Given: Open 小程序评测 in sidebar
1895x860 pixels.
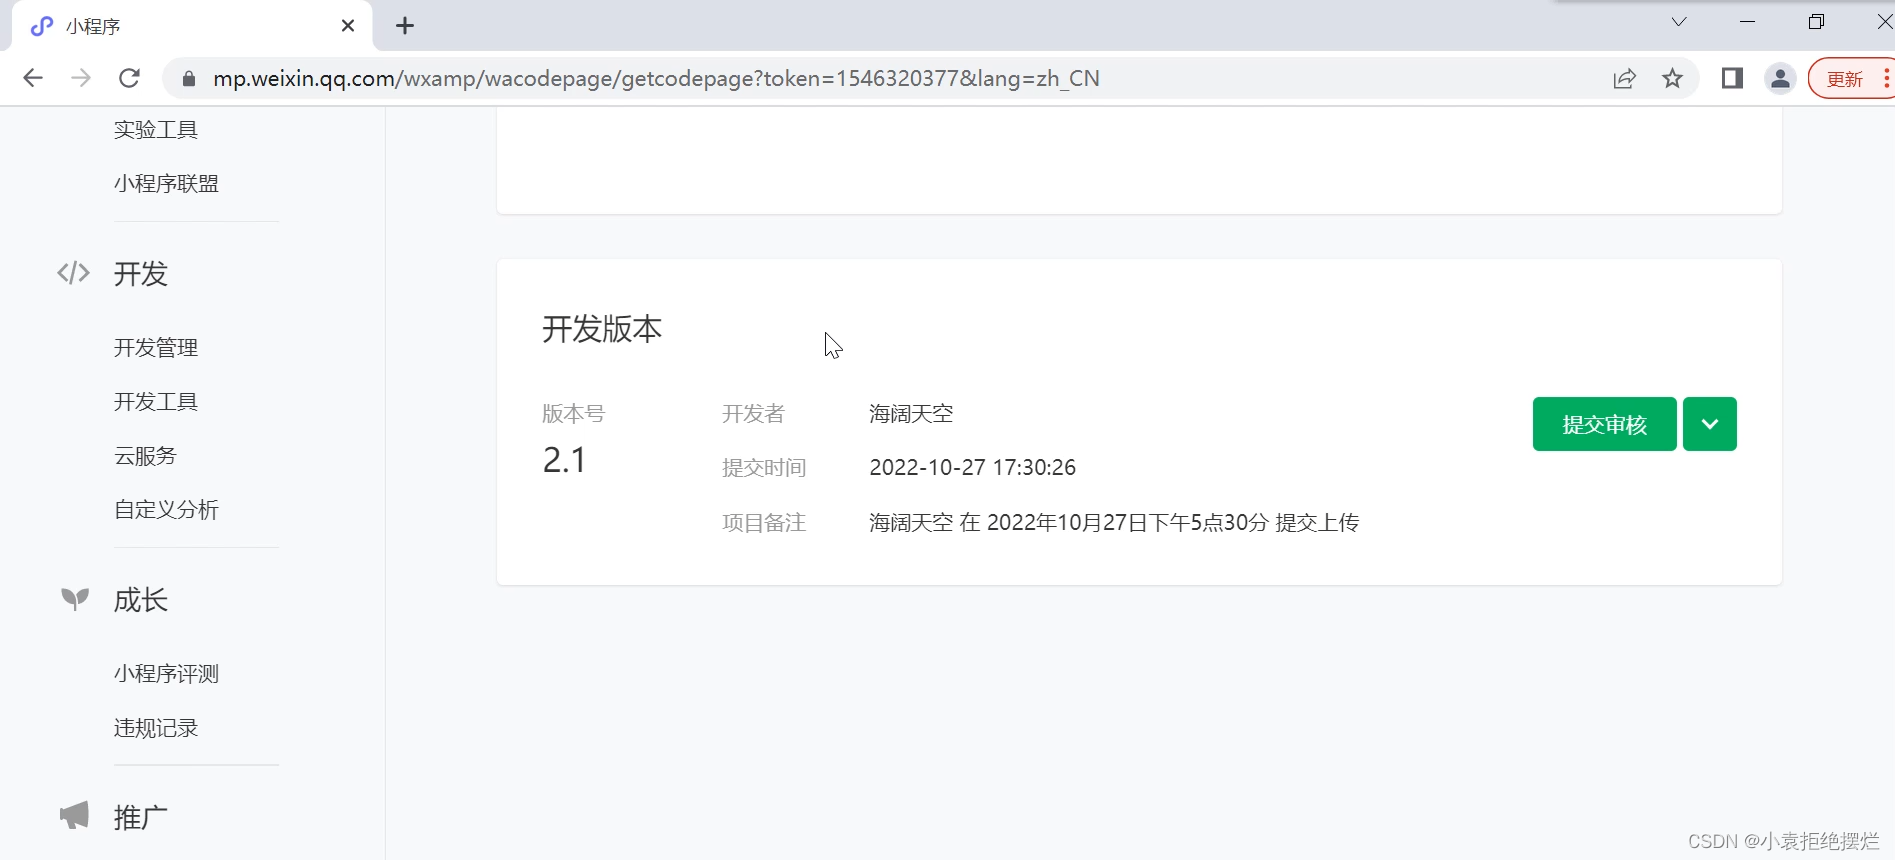Looking at the screenshot, I should tap(166, 673).
